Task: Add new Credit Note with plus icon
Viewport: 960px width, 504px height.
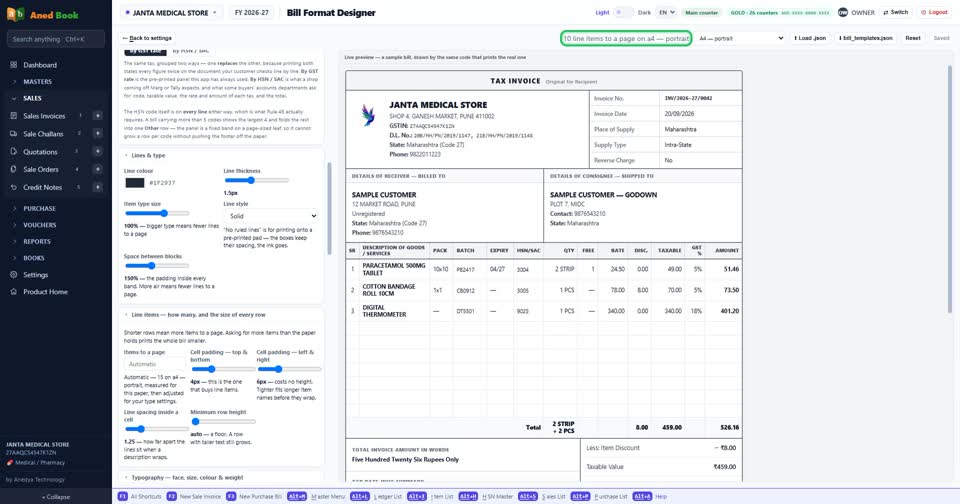Action: tap(97, 187)
